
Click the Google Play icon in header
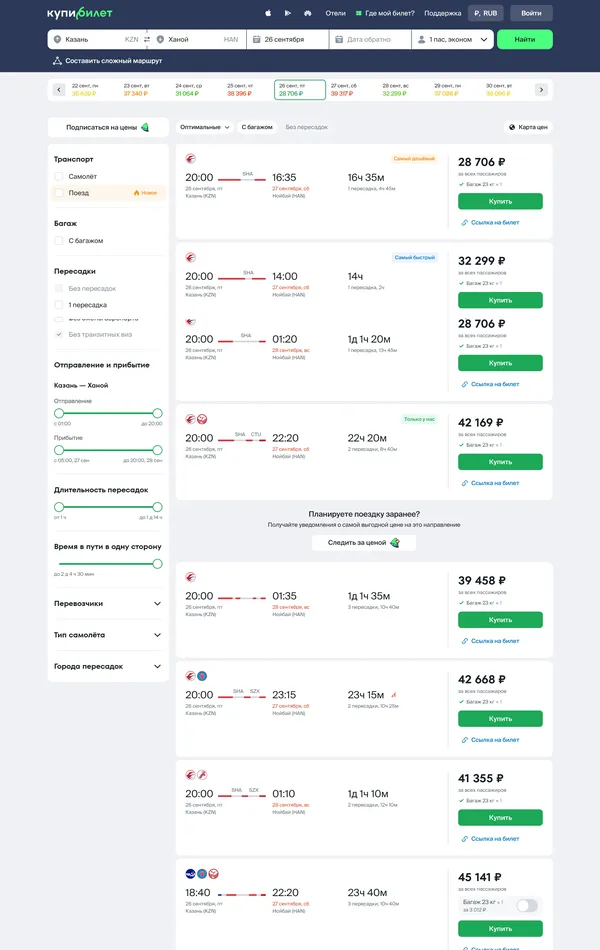[x=287, y=13]
